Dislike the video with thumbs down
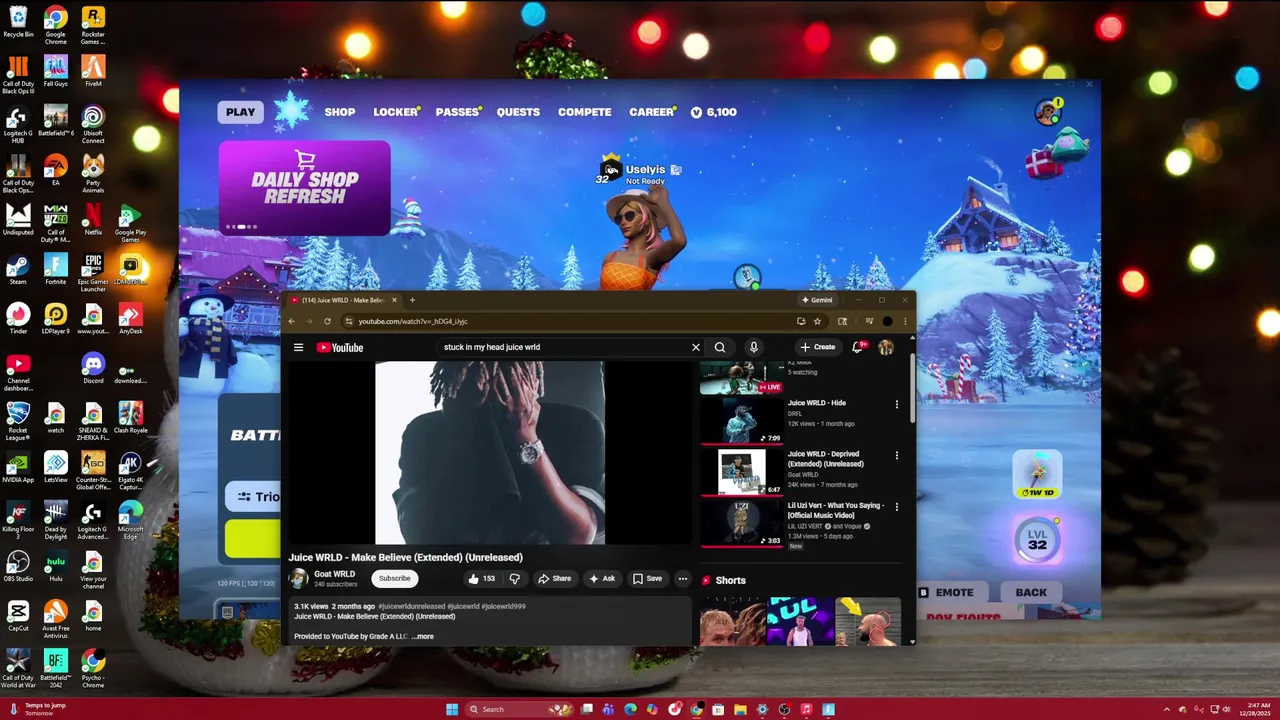 (515, 578)
